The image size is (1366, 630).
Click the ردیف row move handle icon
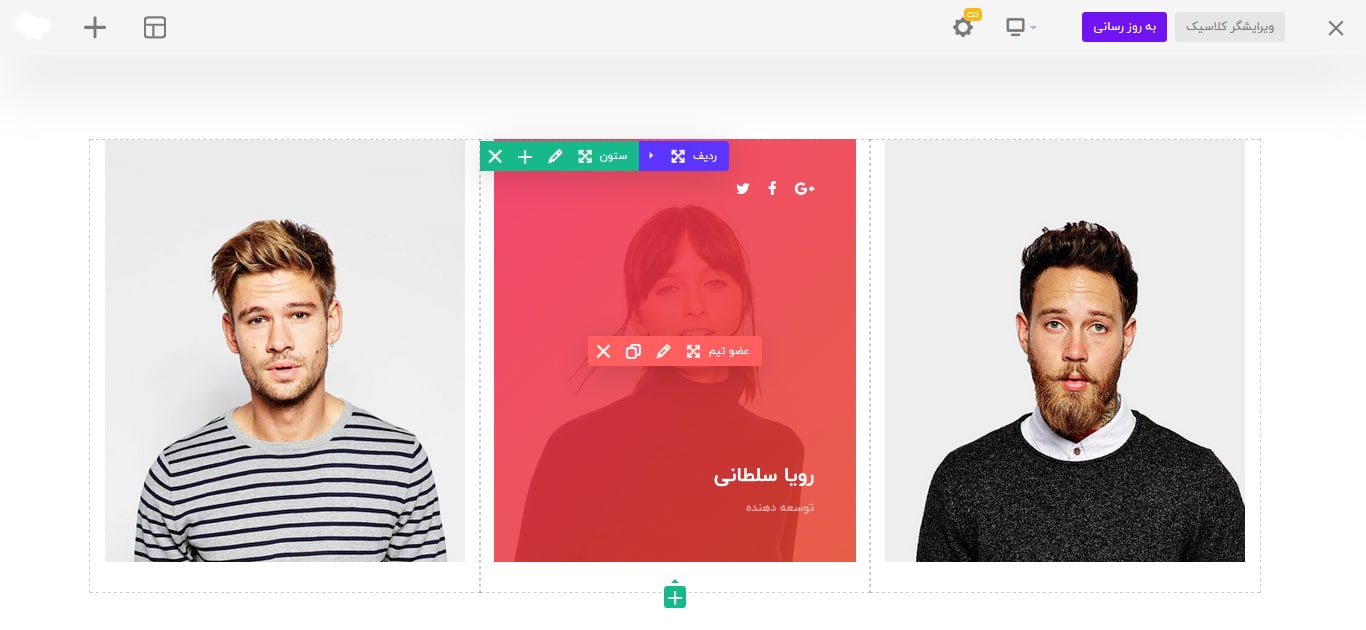[678, 156]
